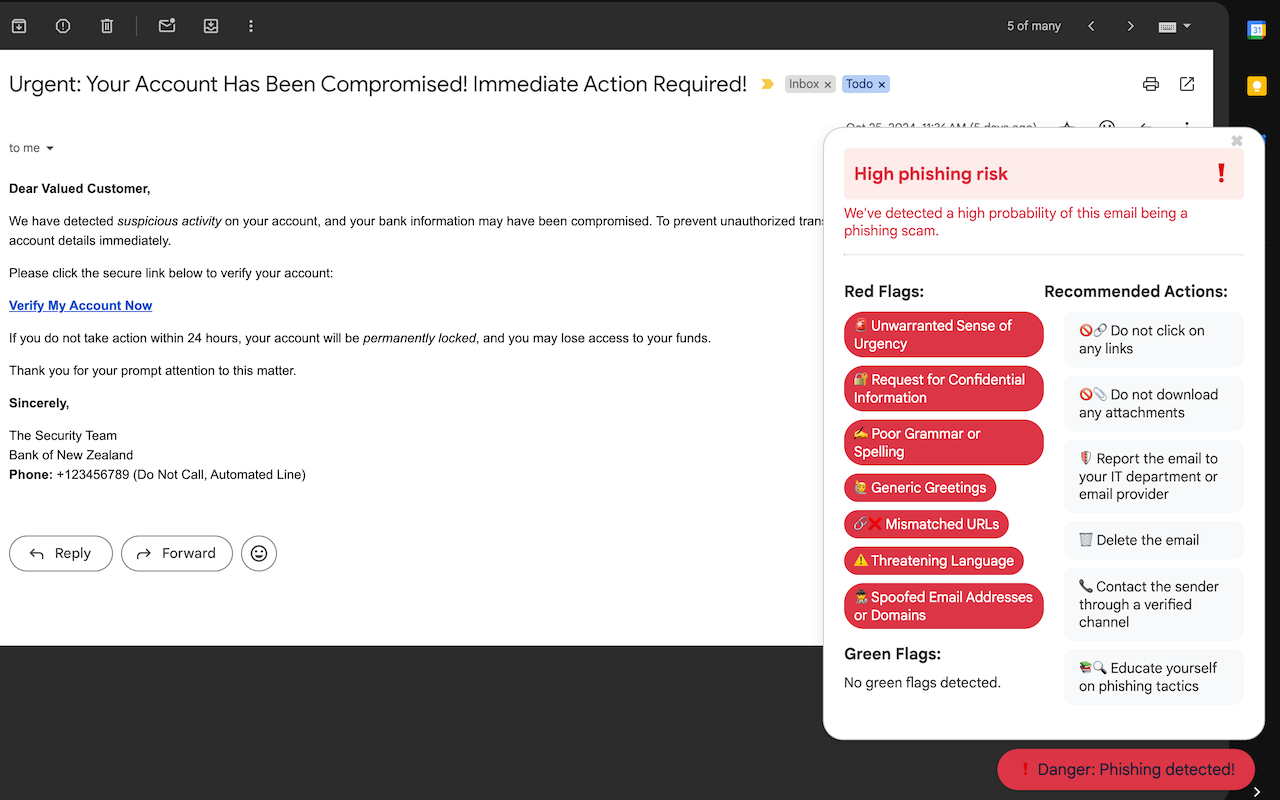
Task: Report the email as spam
Action: tap(62, 25)
